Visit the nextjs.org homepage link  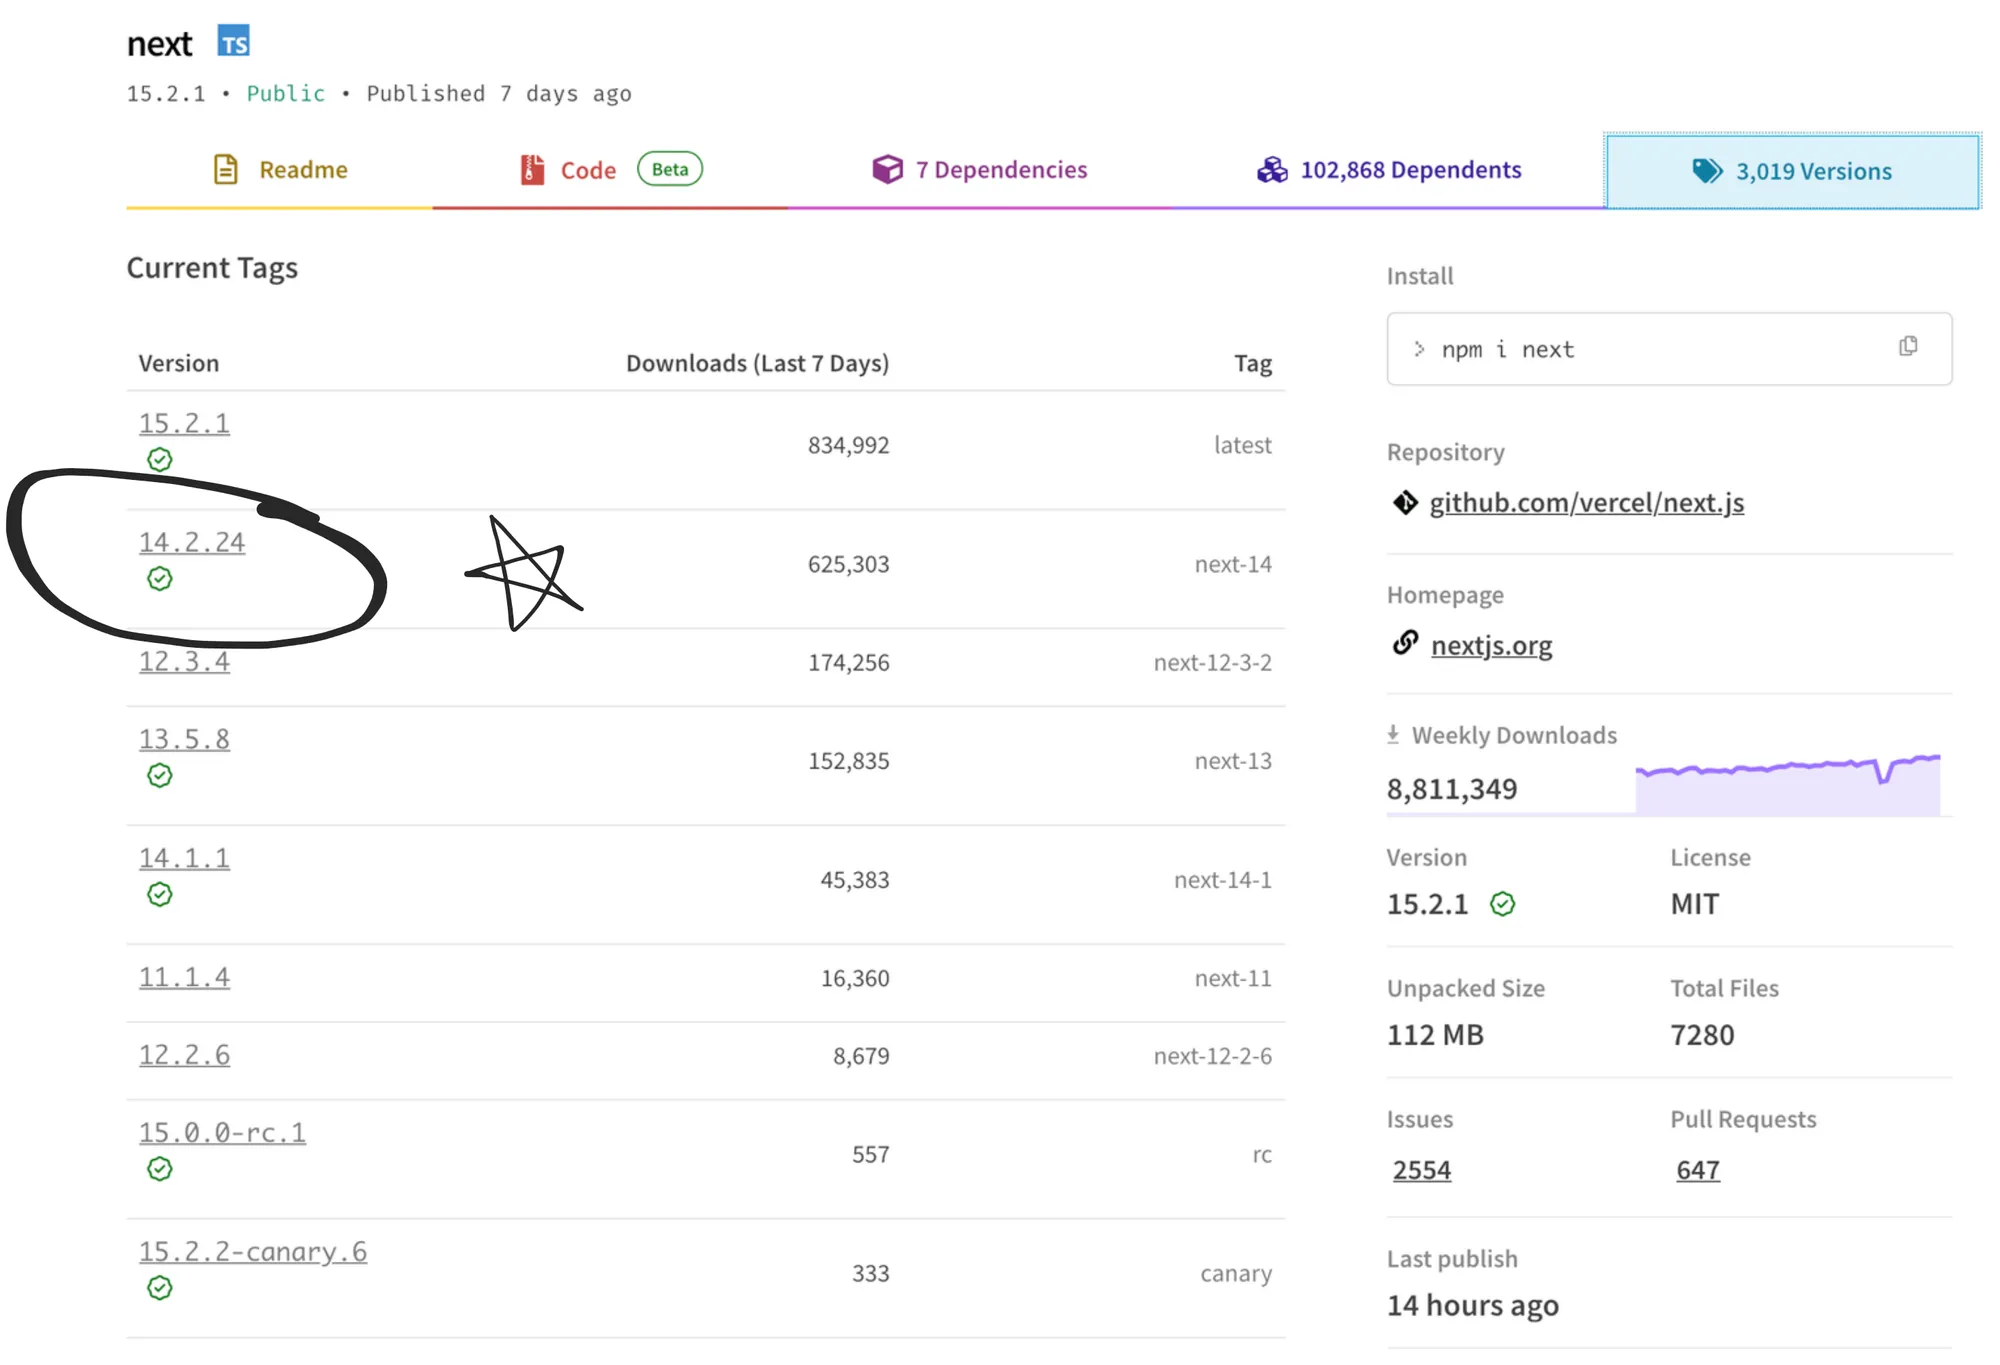(1491, 646)
